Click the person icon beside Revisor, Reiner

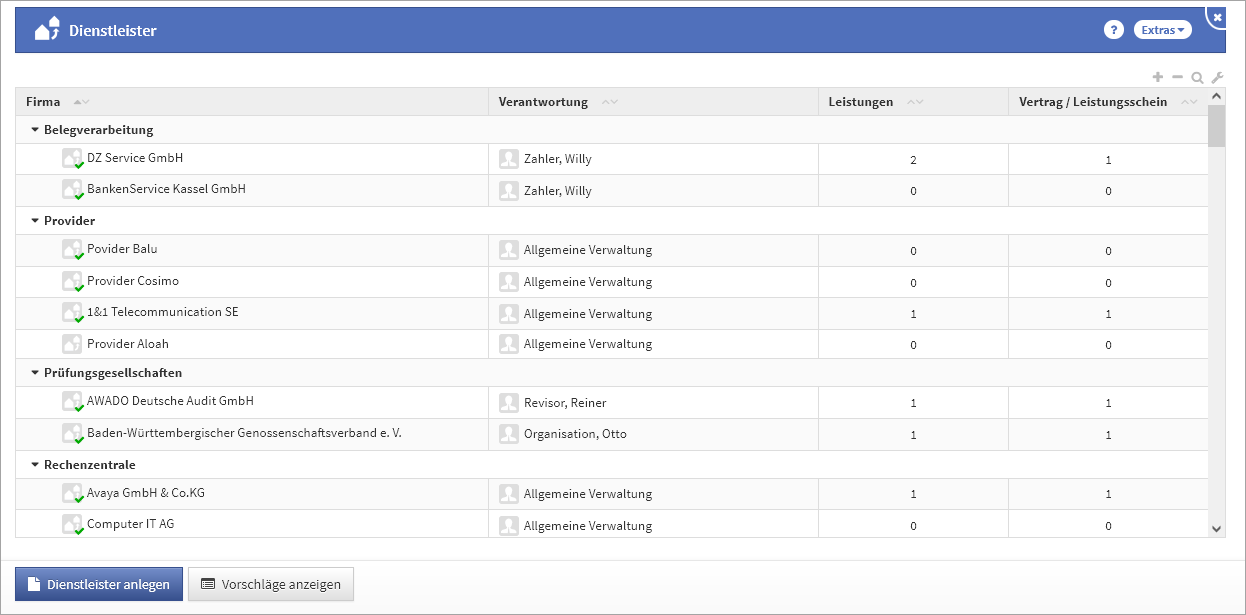[509, 403]
